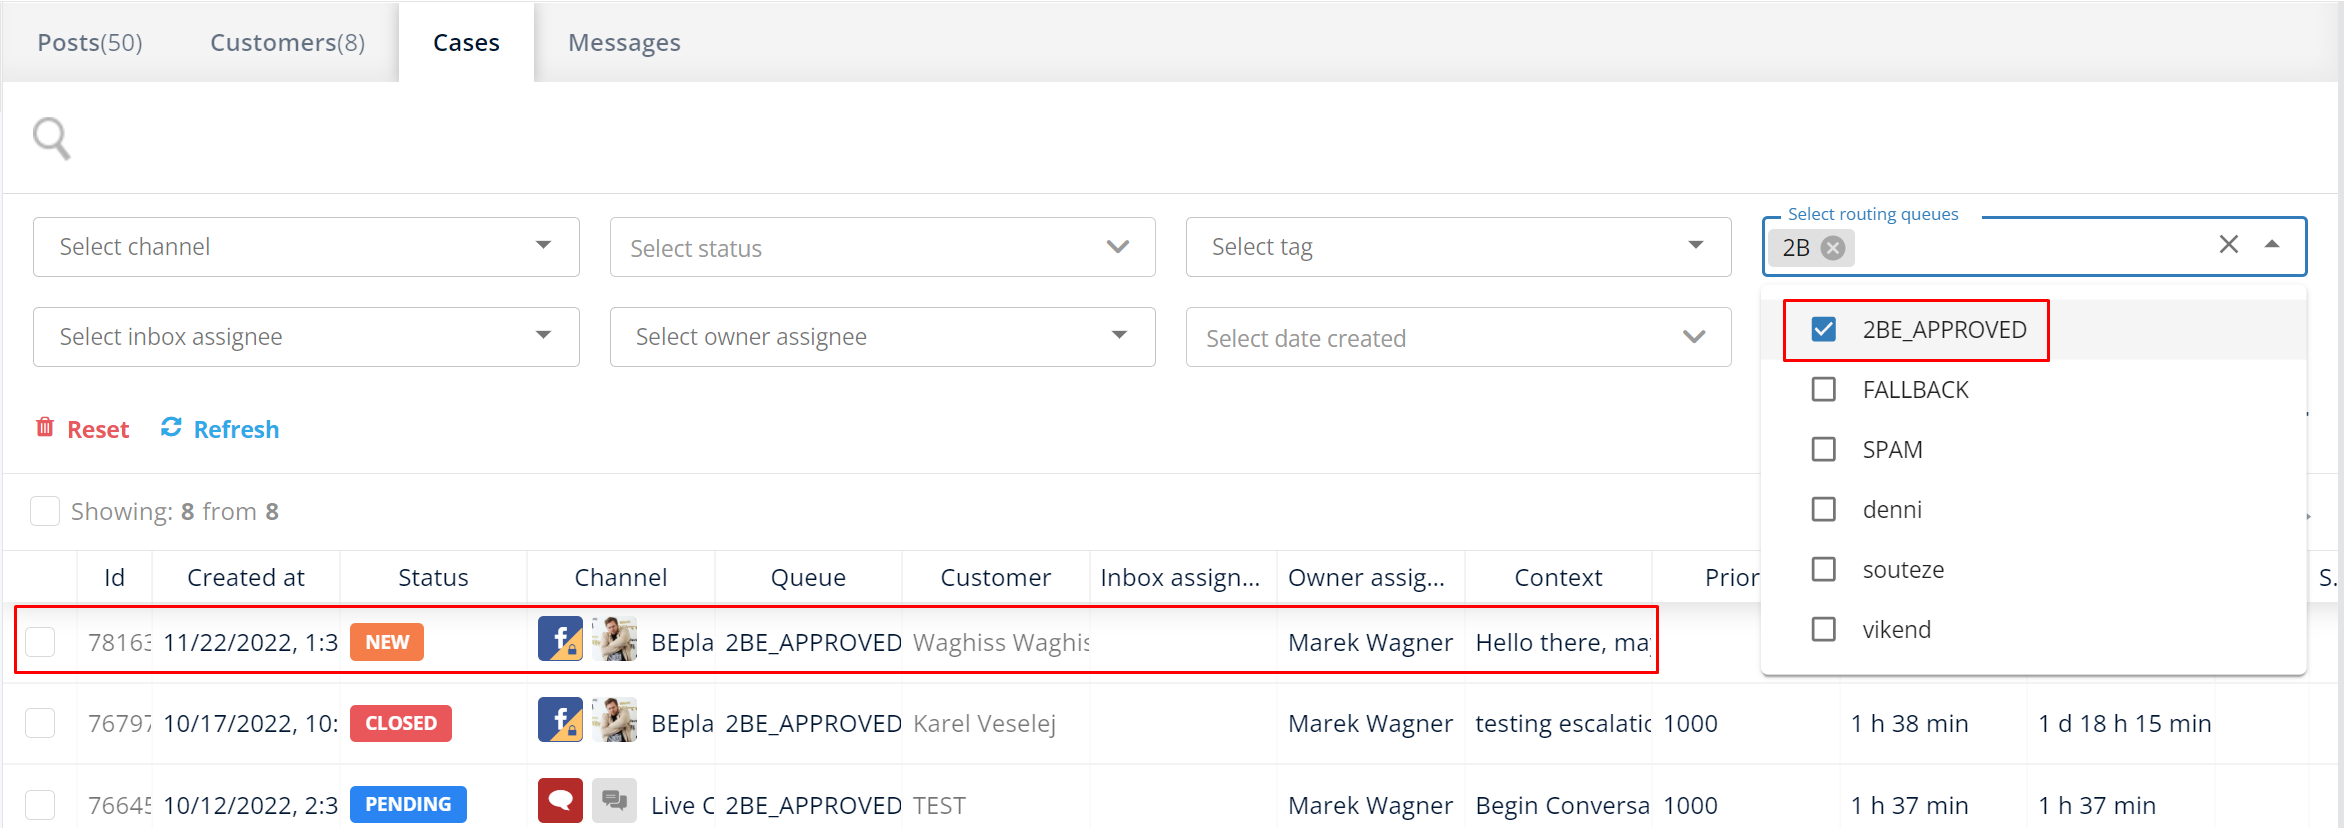The width and height of the screenshot is (2344, 828).
Task: Click grey chat bubbles icon in PENDING row
Action: [x=614, y=801]
